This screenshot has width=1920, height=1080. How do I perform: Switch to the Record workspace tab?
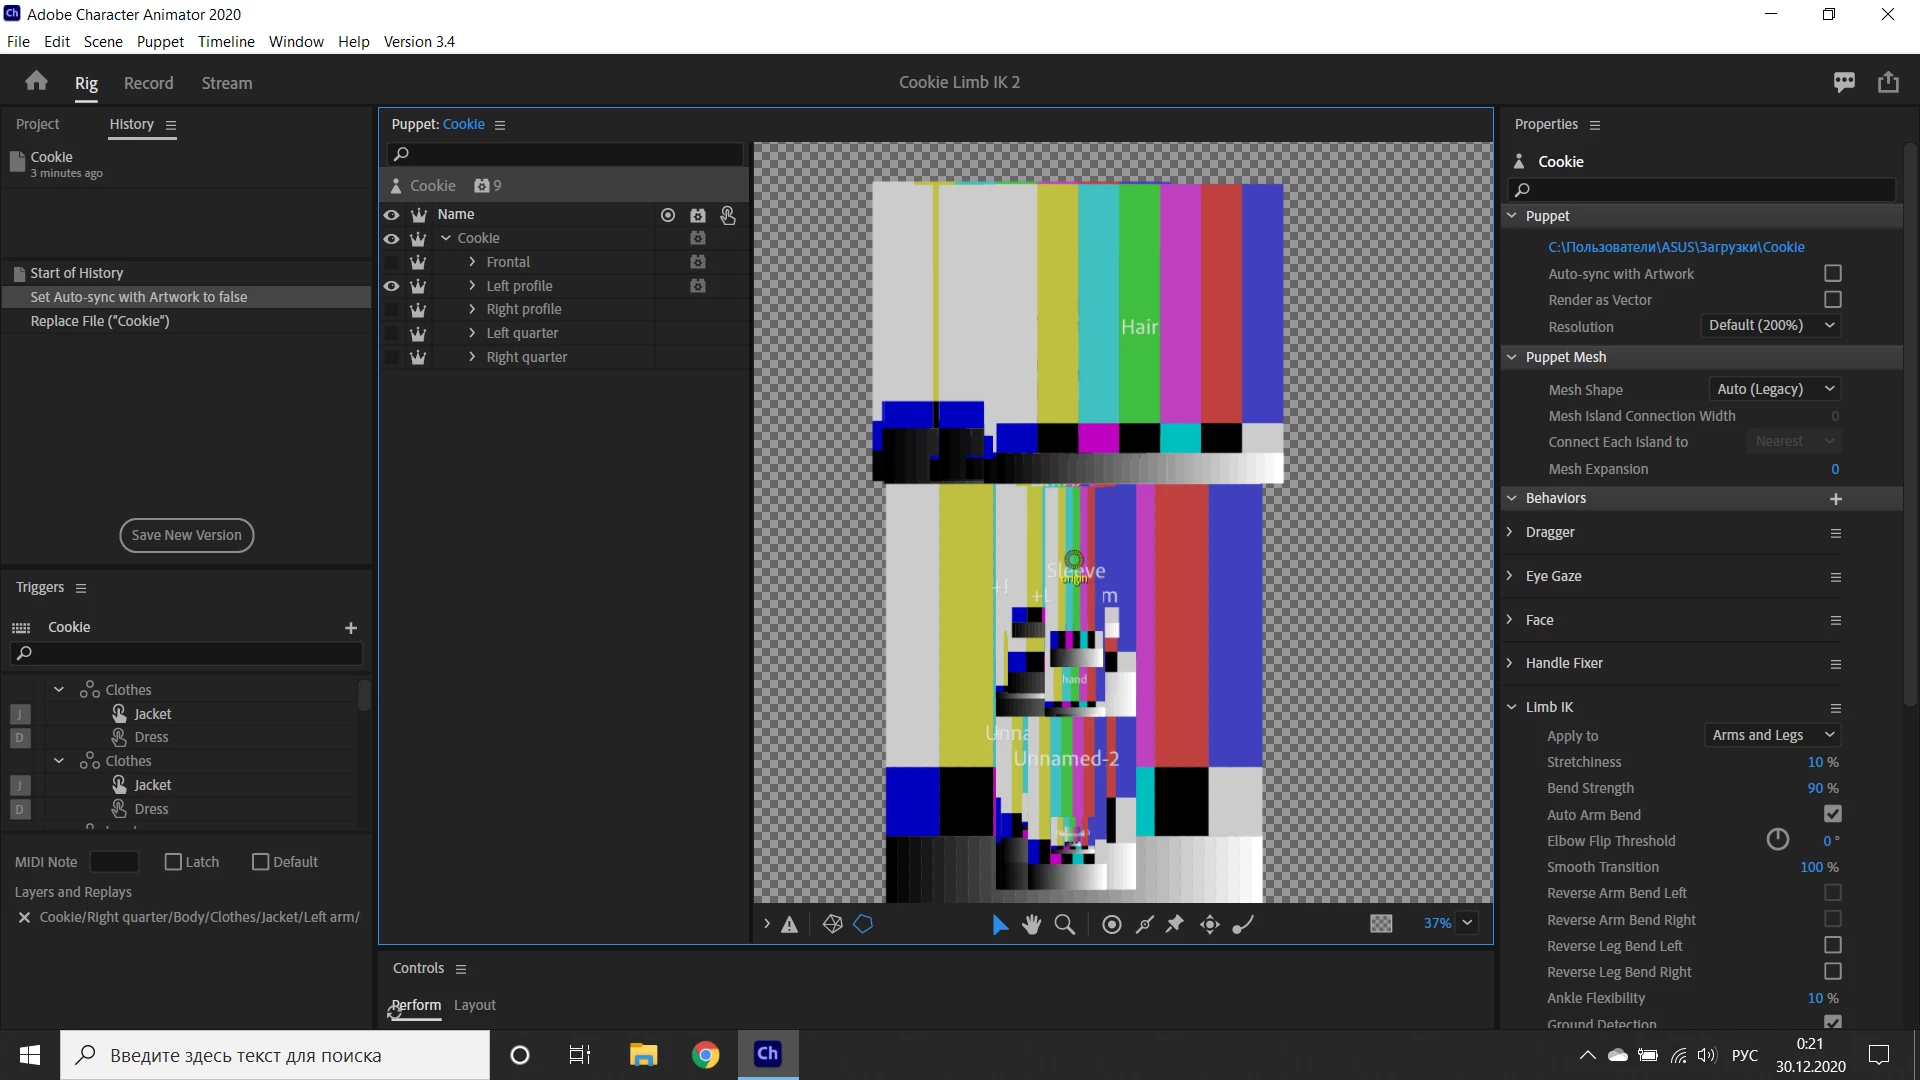coord(148,83)
